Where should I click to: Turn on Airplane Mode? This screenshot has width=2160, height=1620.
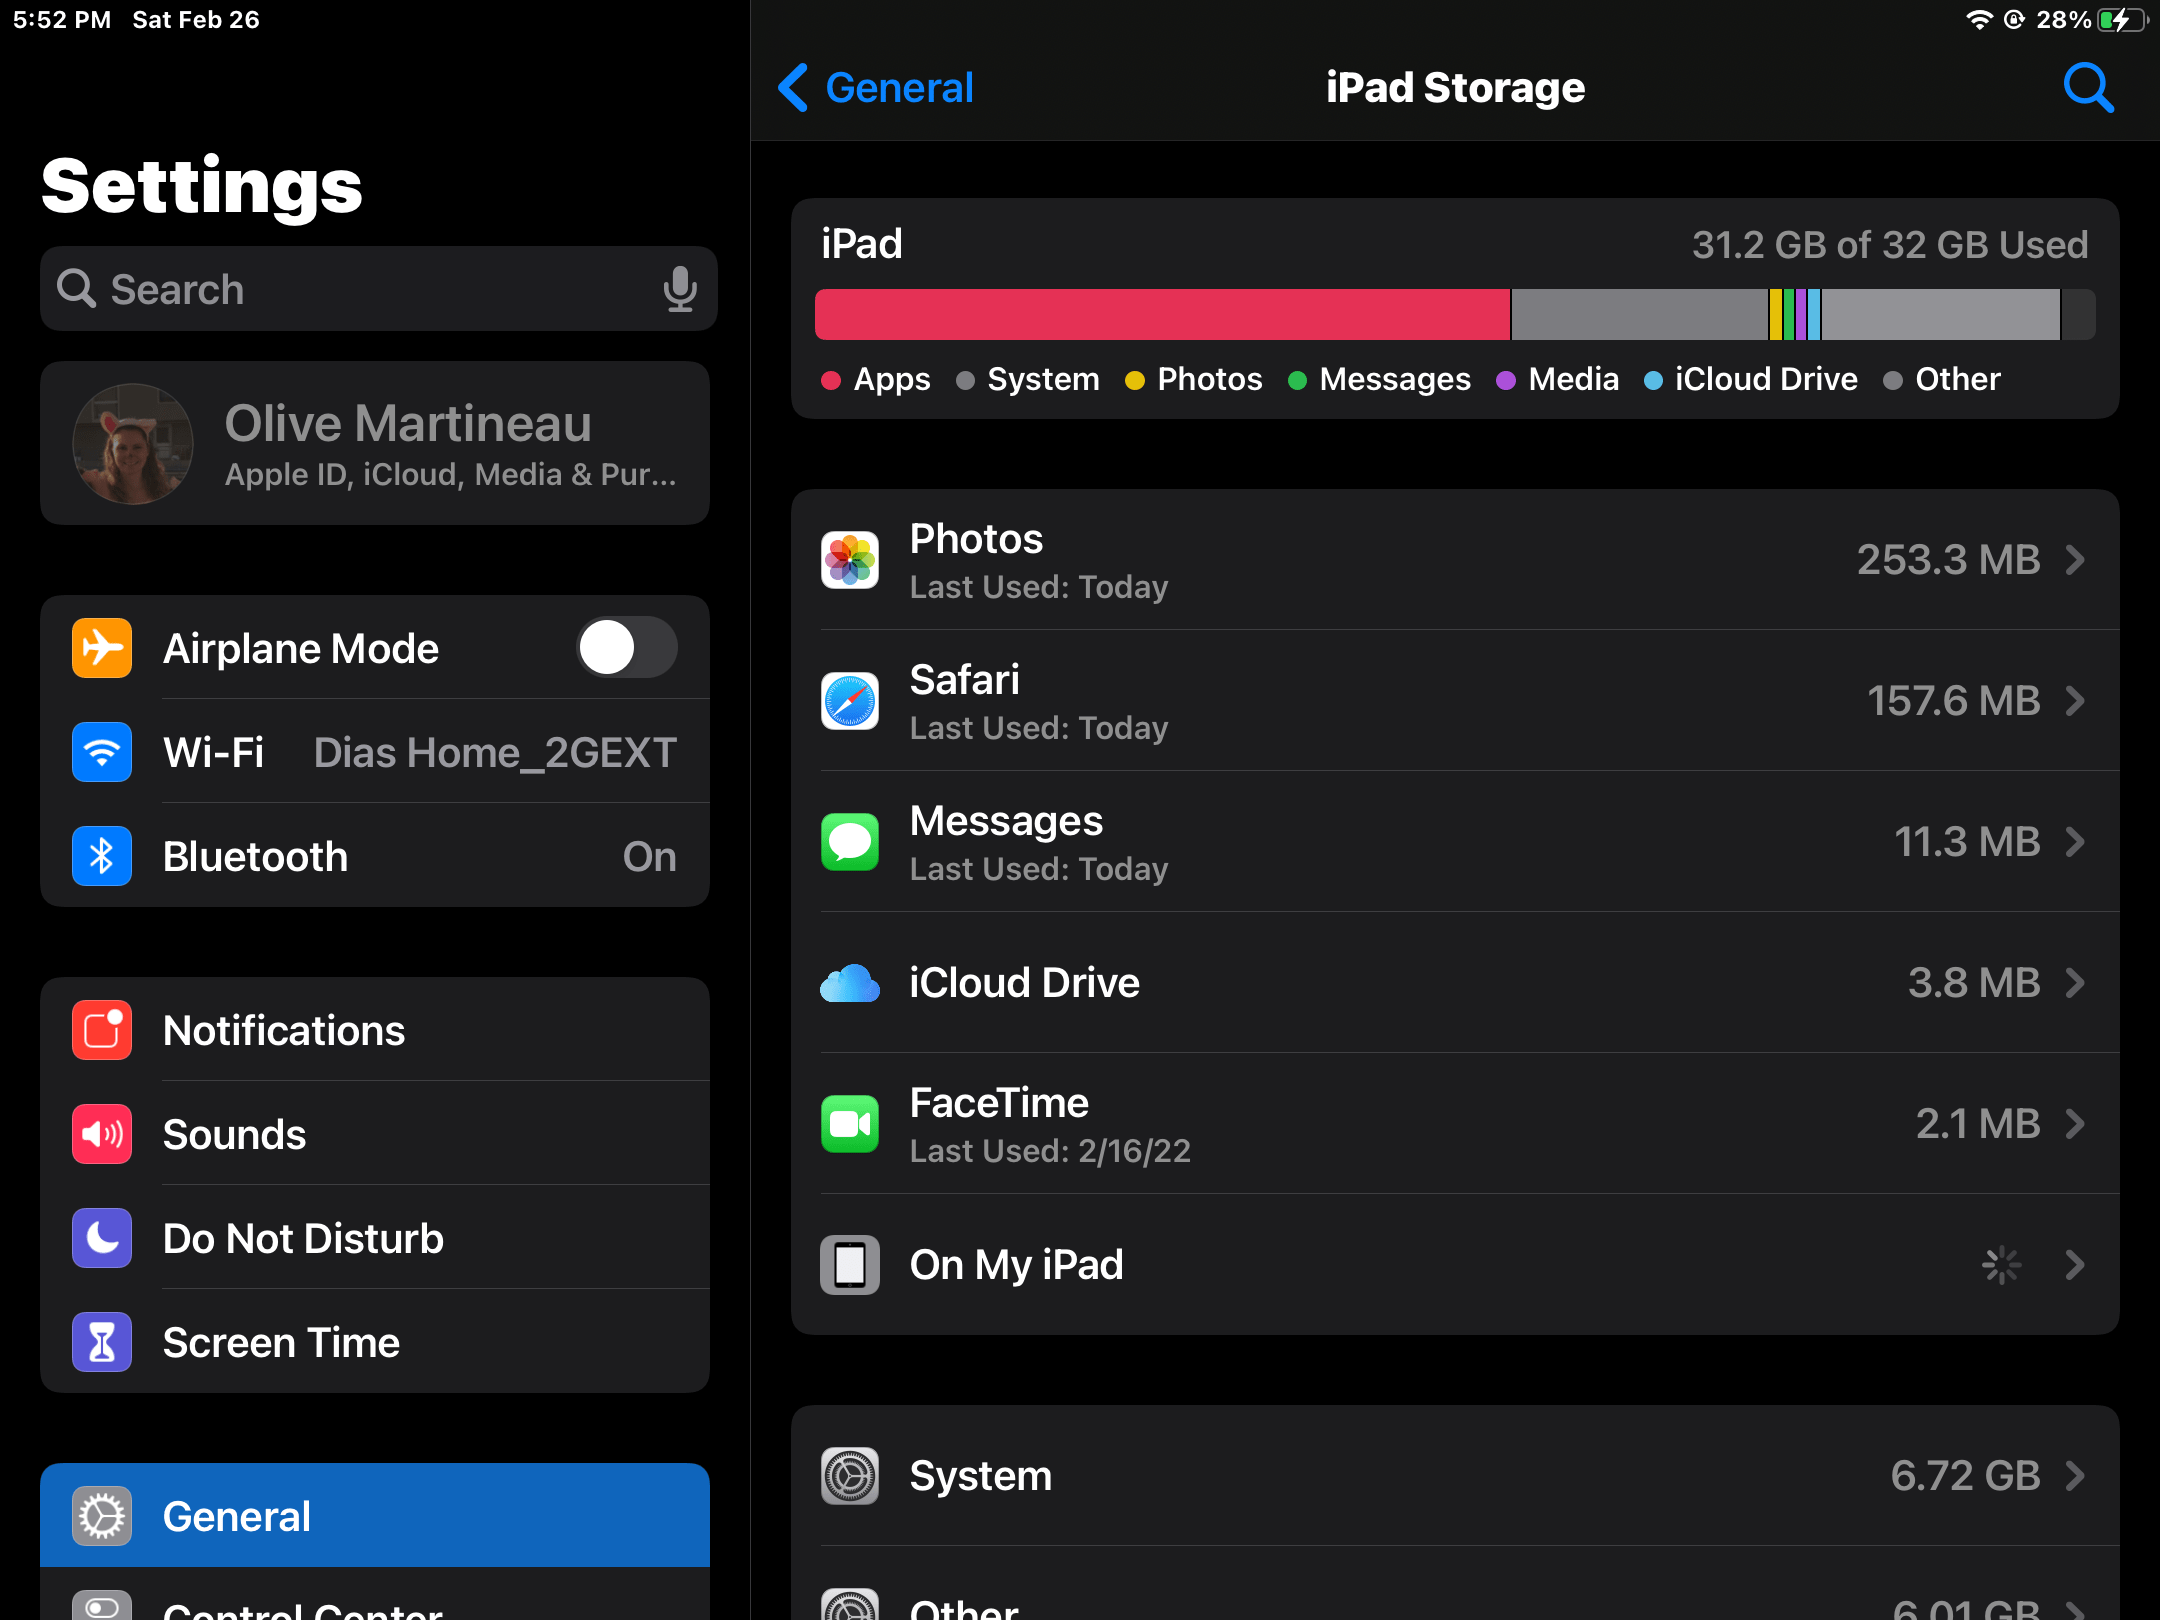pos(627,647)
